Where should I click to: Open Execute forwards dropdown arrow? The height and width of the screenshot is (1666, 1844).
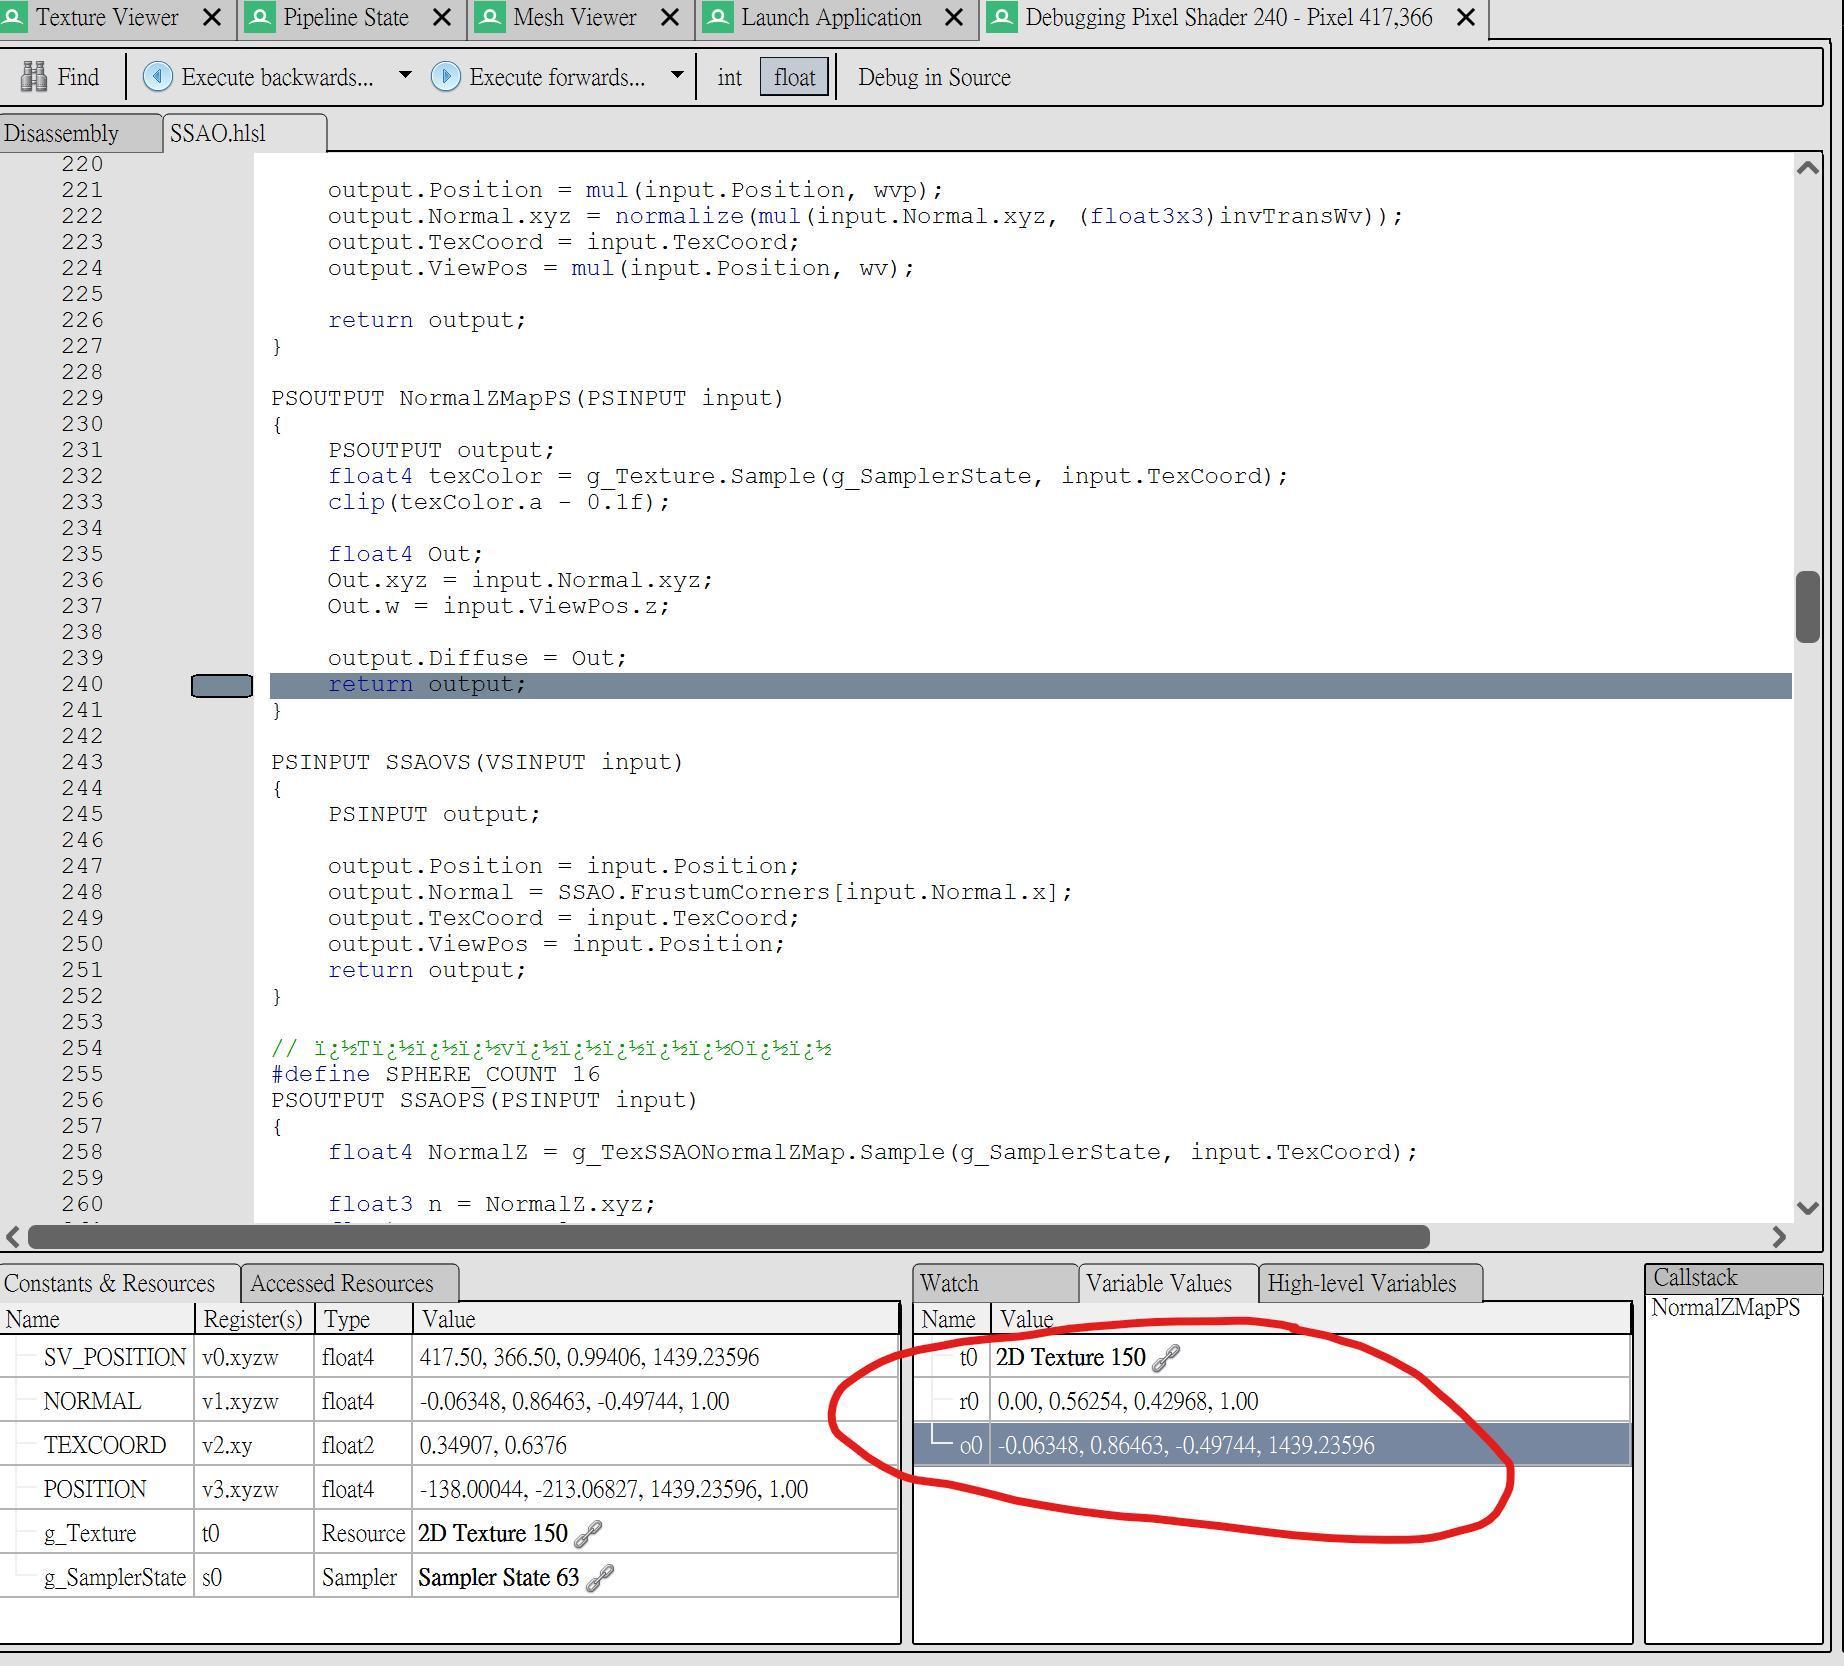(x=677, y=75)
